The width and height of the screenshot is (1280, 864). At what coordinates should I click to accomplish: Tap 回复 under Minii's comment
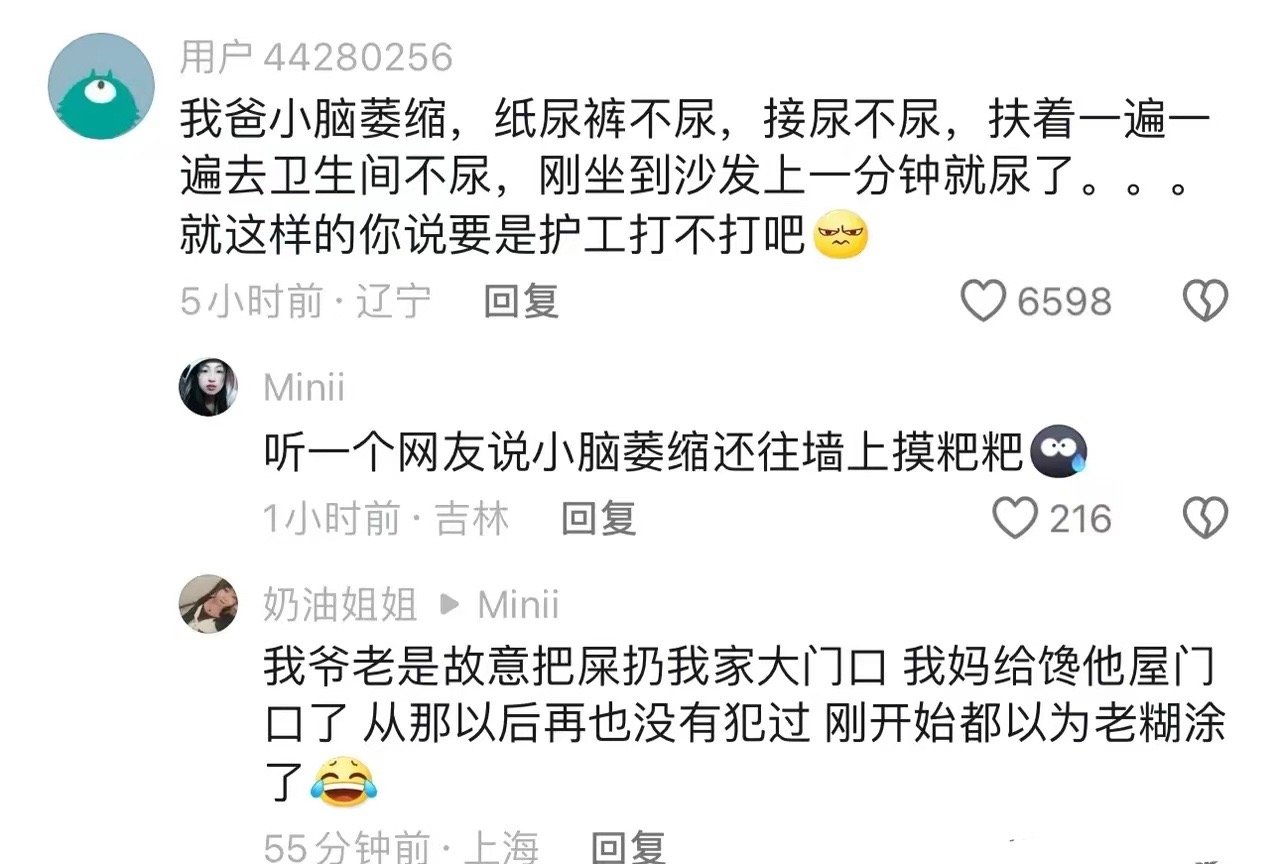598,518
